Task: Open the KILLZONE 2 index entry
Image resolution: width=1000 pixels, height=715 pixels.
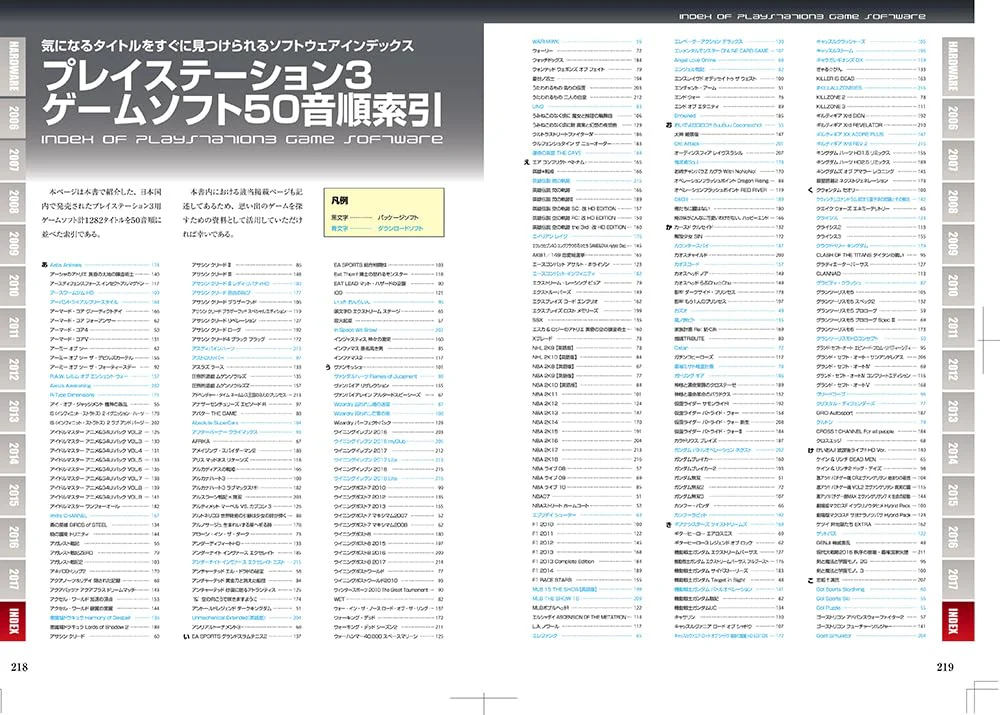Action: [830, 97]
